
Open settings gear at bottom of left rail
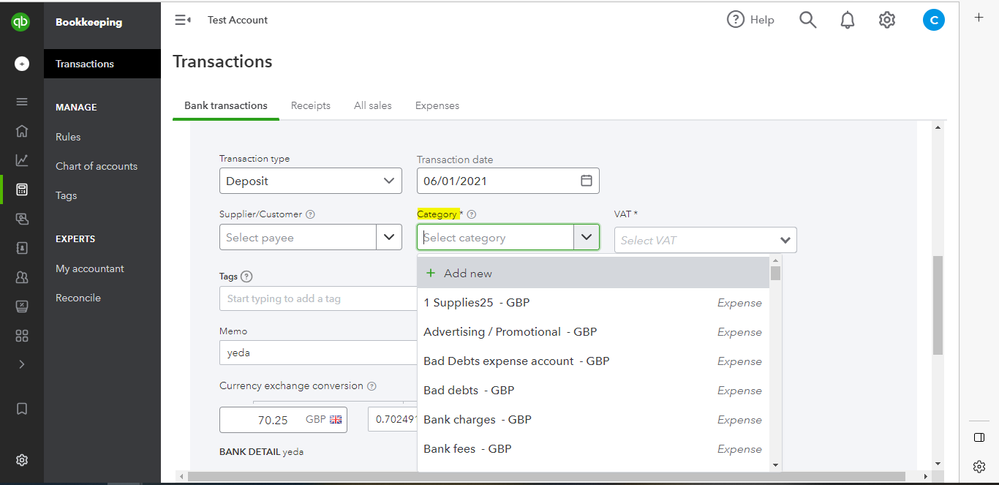pyautogui.click(x=22, y=460)
